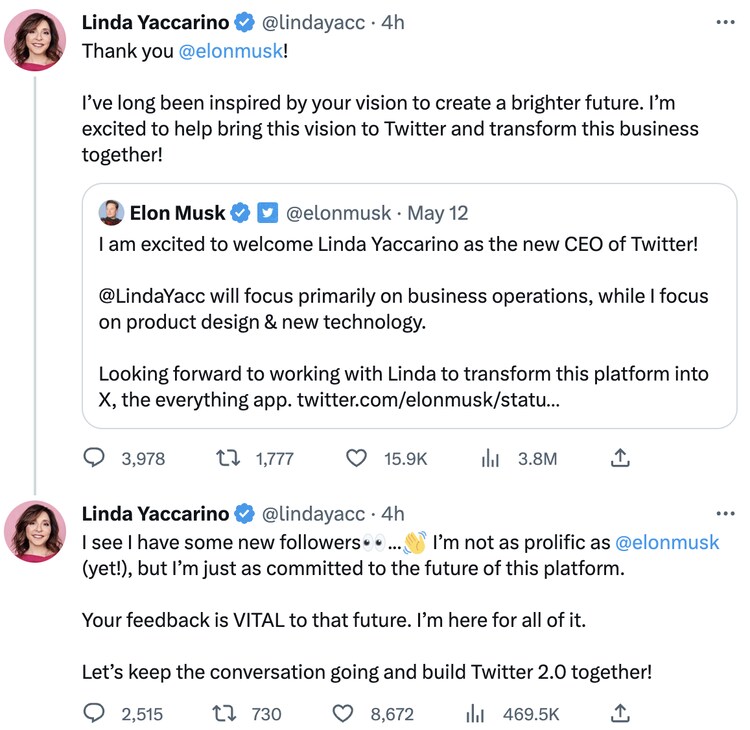Image resolution: width=750 pixels, height=730 pixels.
Task: Reply to the 'new followers' tweet
Action: click(95, 713)
